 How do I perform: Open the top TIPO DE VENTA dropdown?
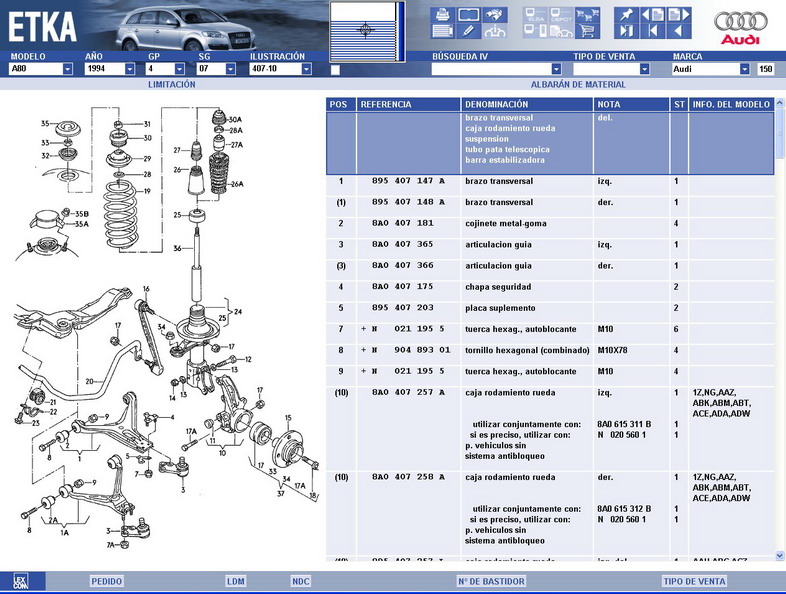pyautogui.click(x=611, y=69)
